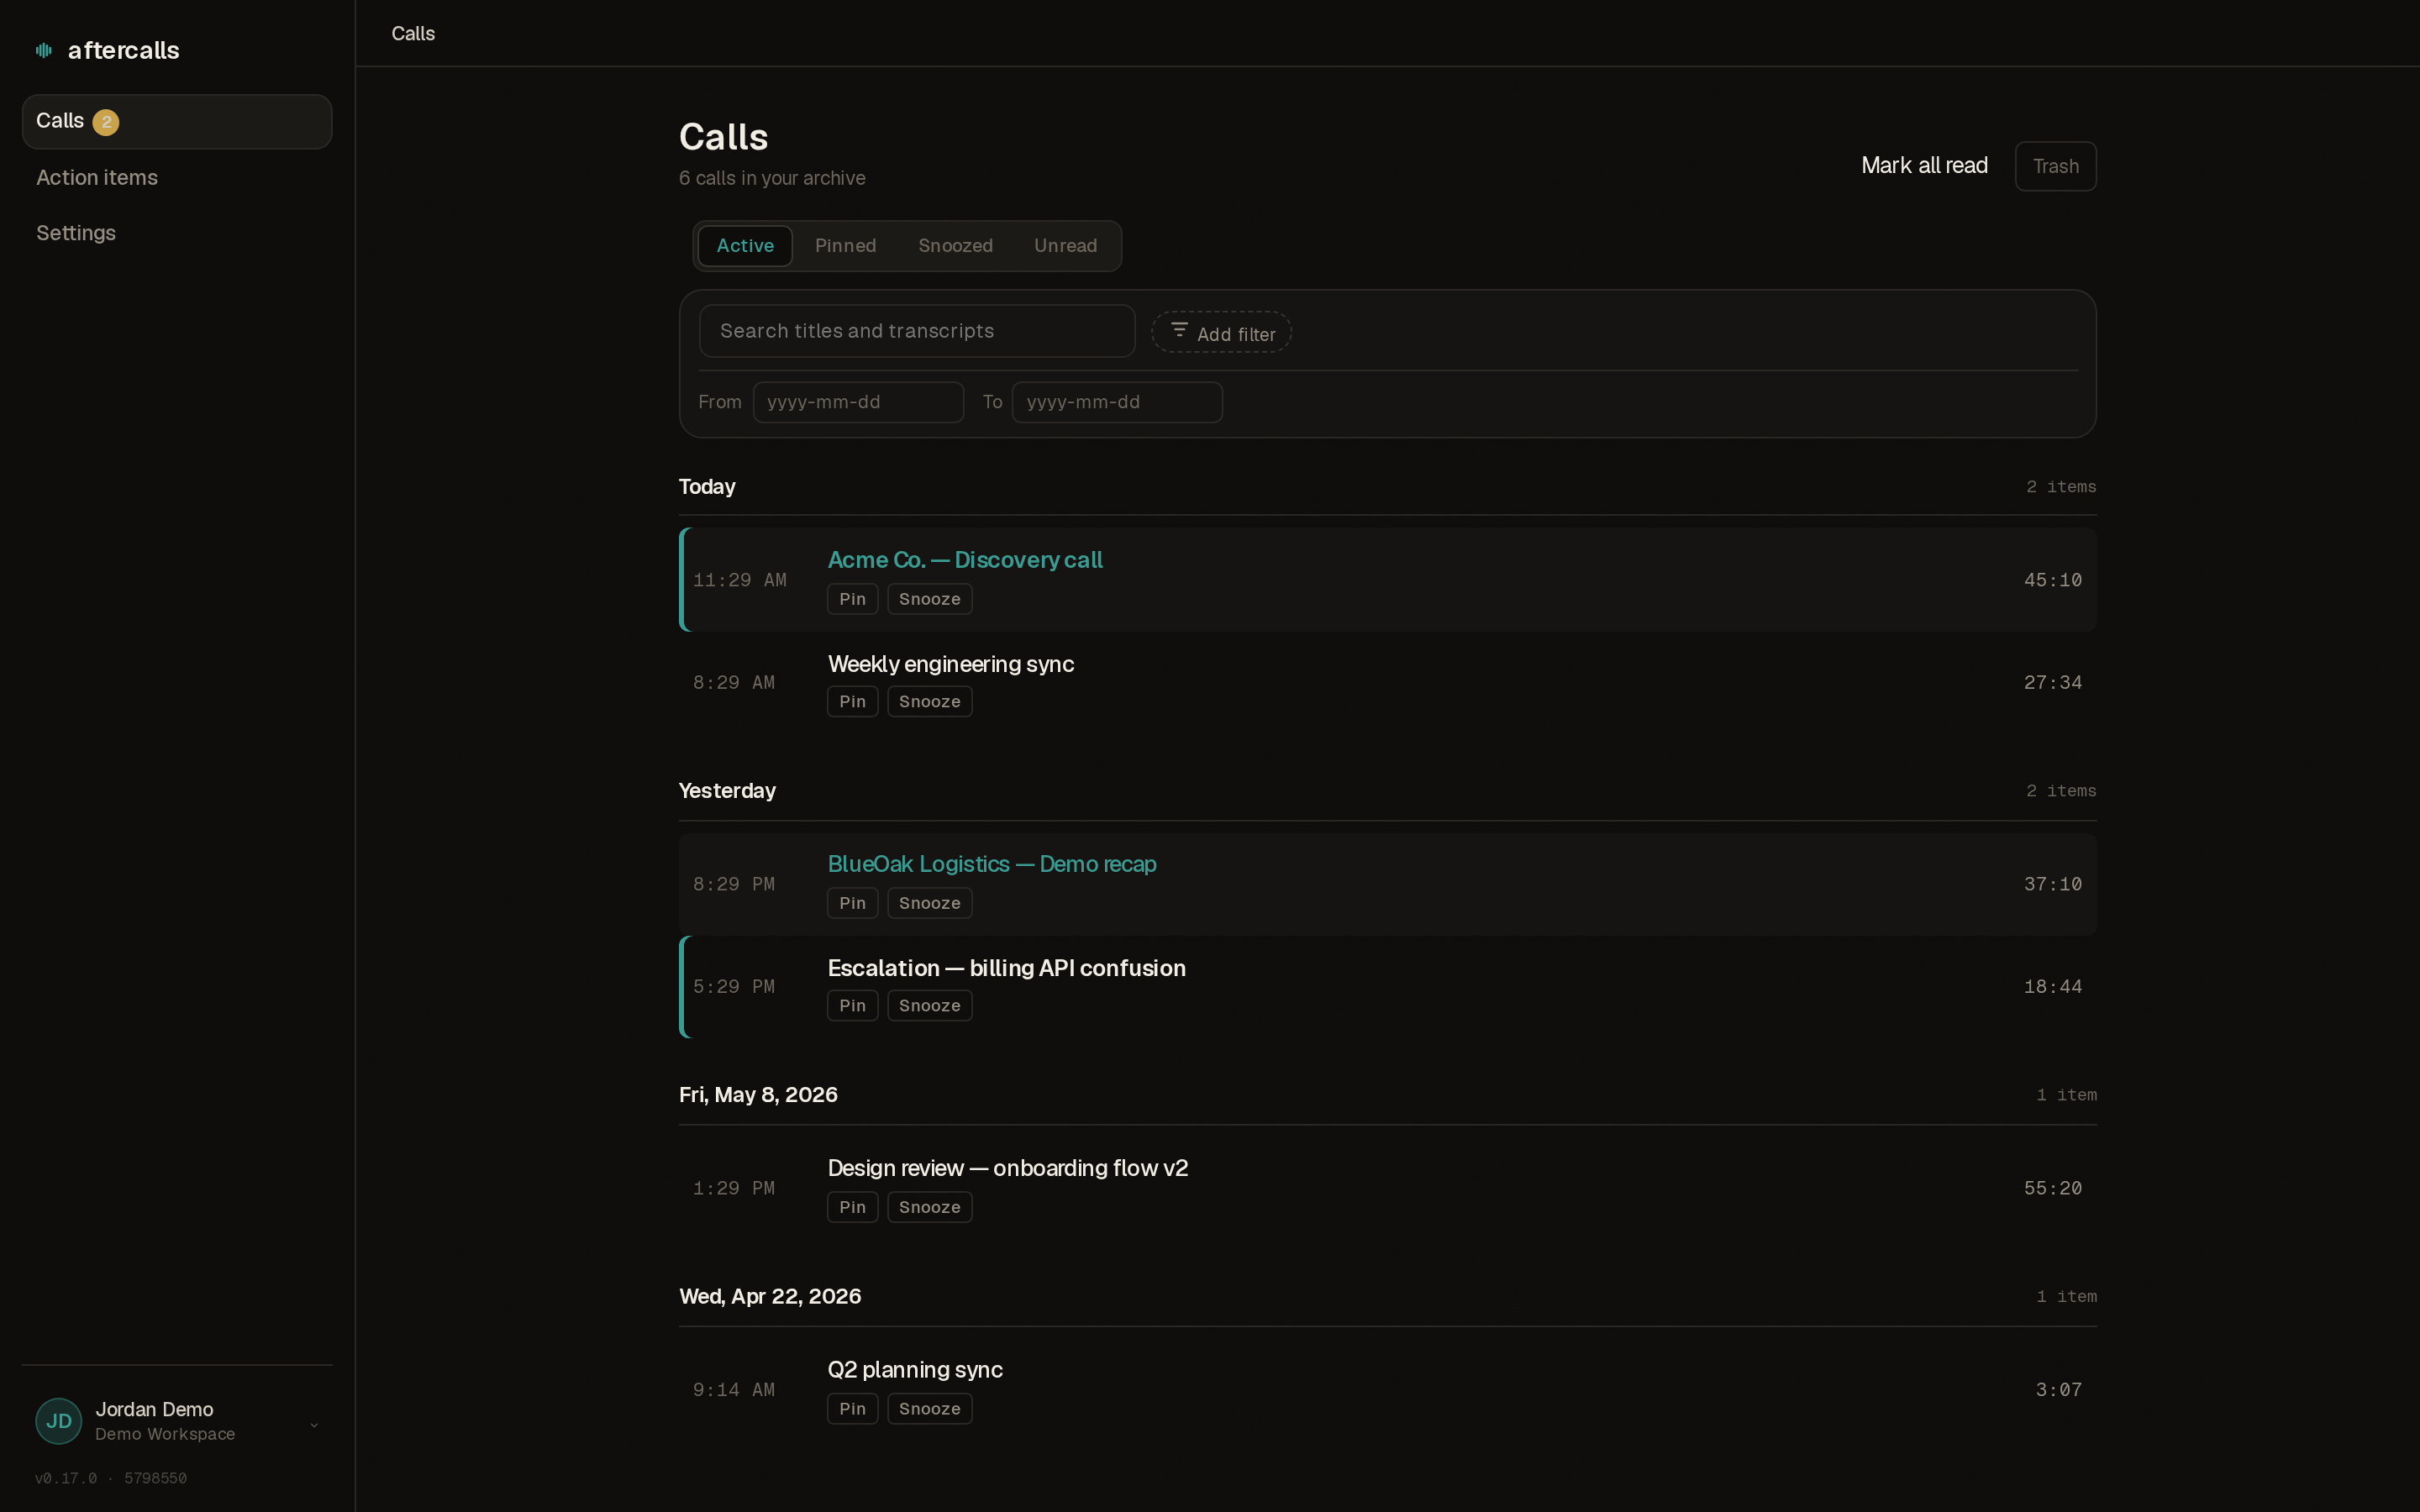Select the Active tab
The width and height of the screenshot is (2420, 1512).
click(745, 246)
